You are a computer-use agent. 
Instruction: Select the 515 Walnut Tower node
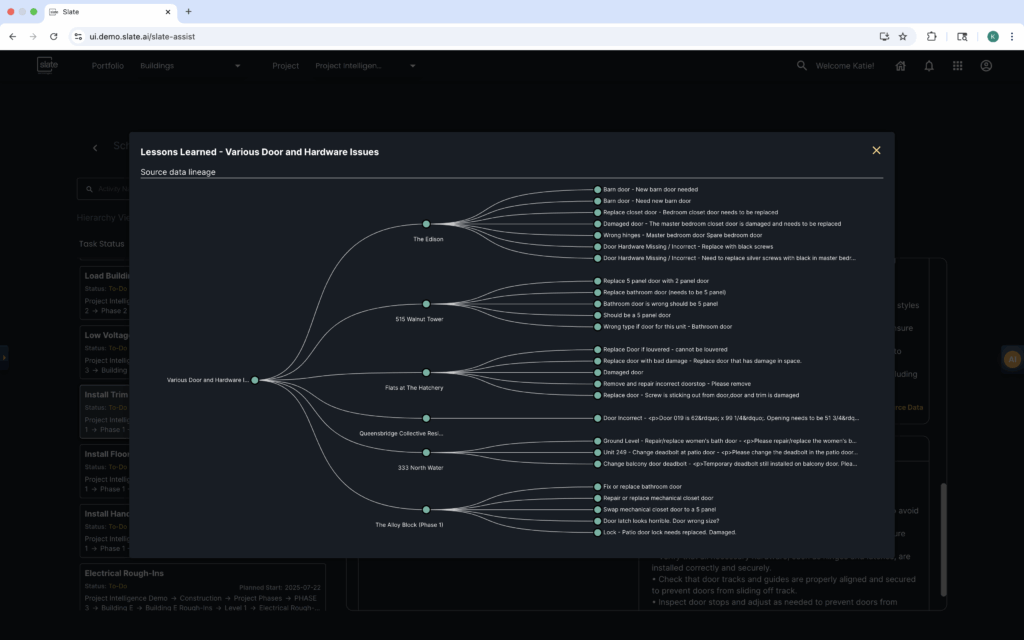[x=426, y=304]
